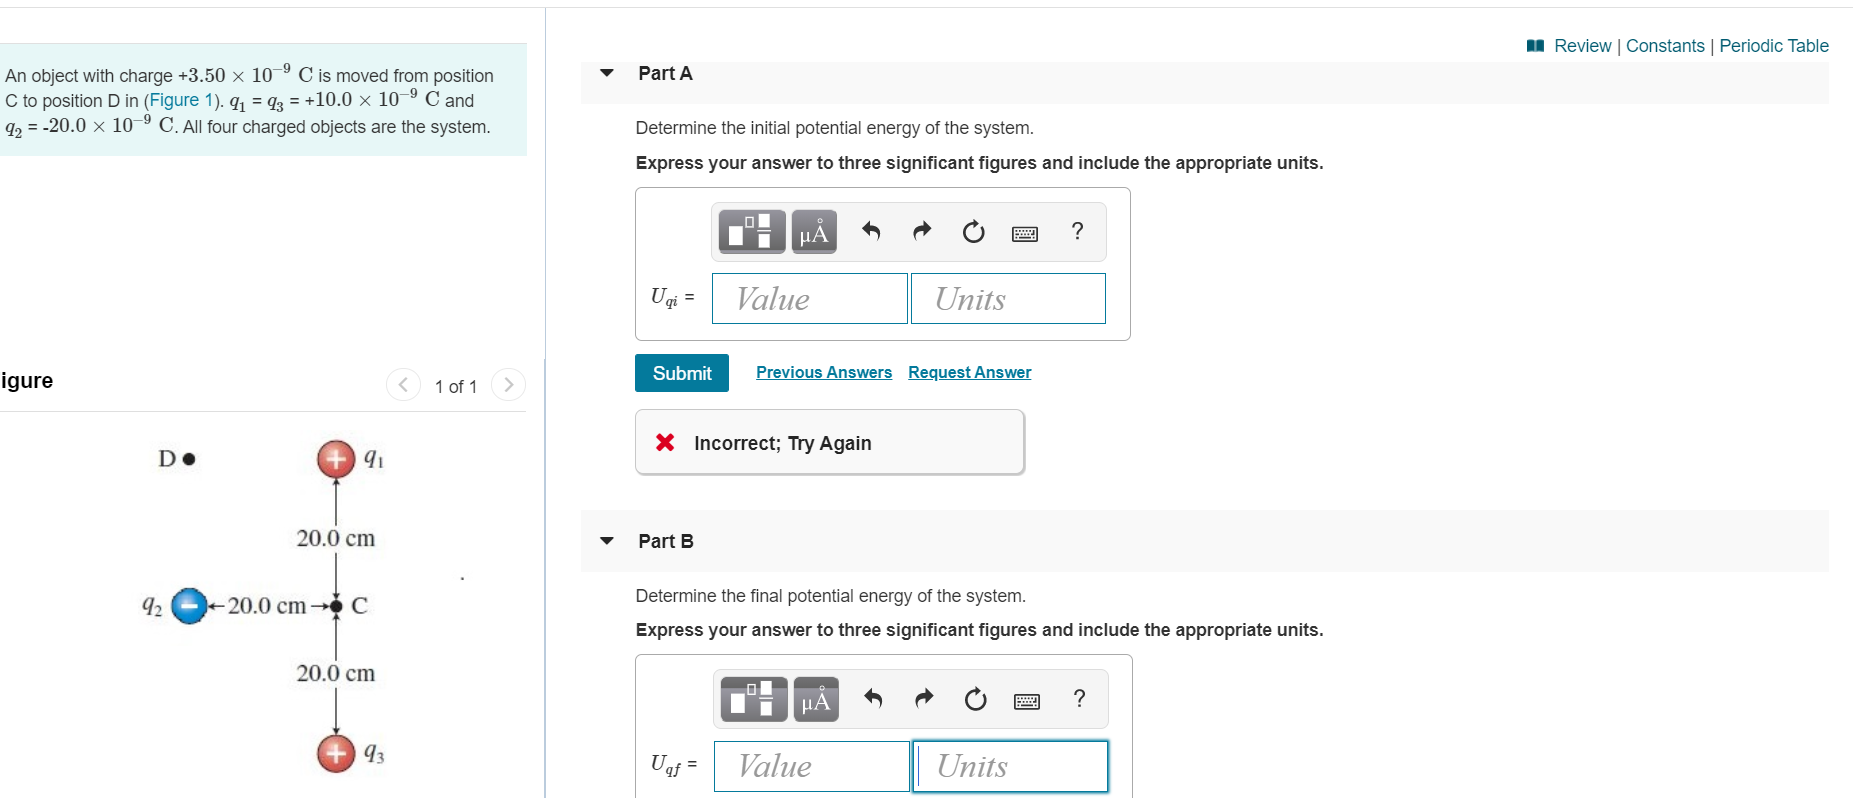Click the Review item at top right
Screen dimensions: 1853x798
1582,45
